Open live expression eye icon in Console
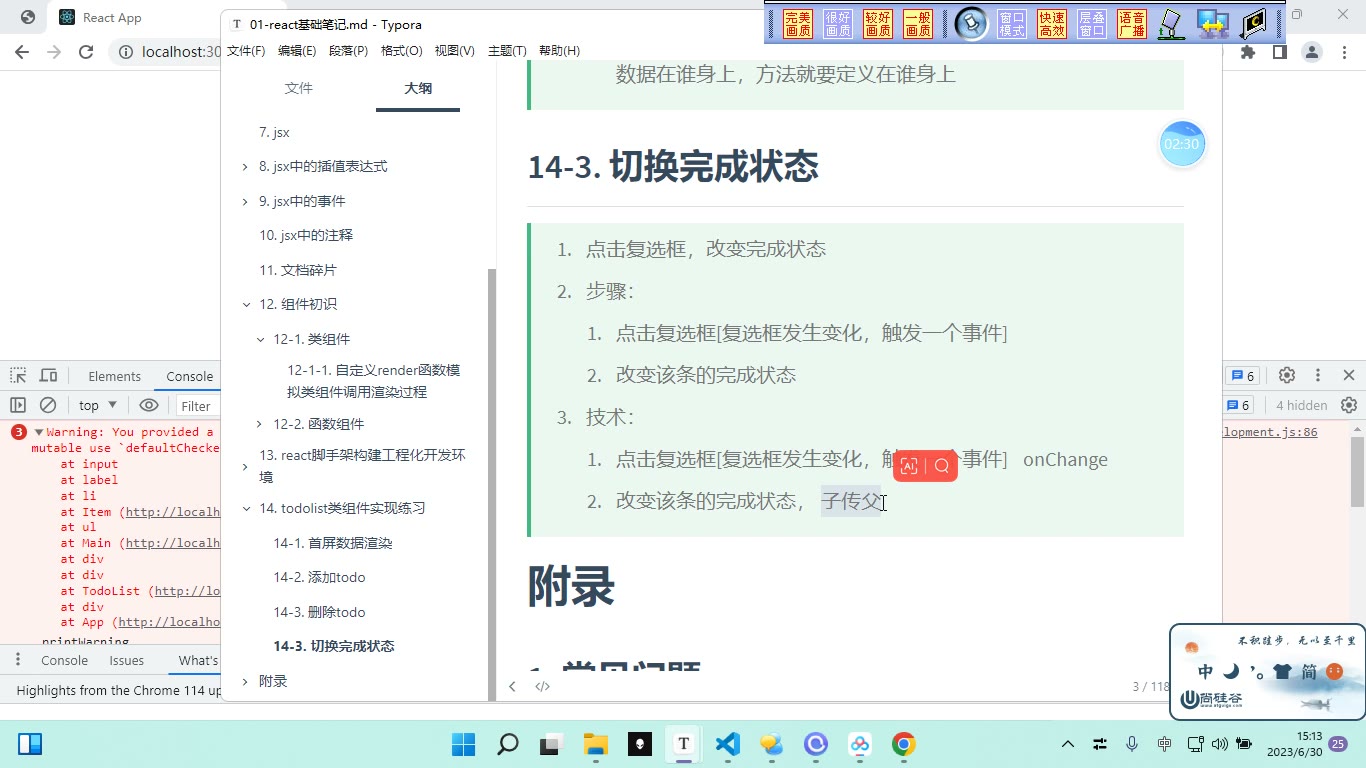The height and width of the screenshot is (768, 1366). click(x=149, y=405)
